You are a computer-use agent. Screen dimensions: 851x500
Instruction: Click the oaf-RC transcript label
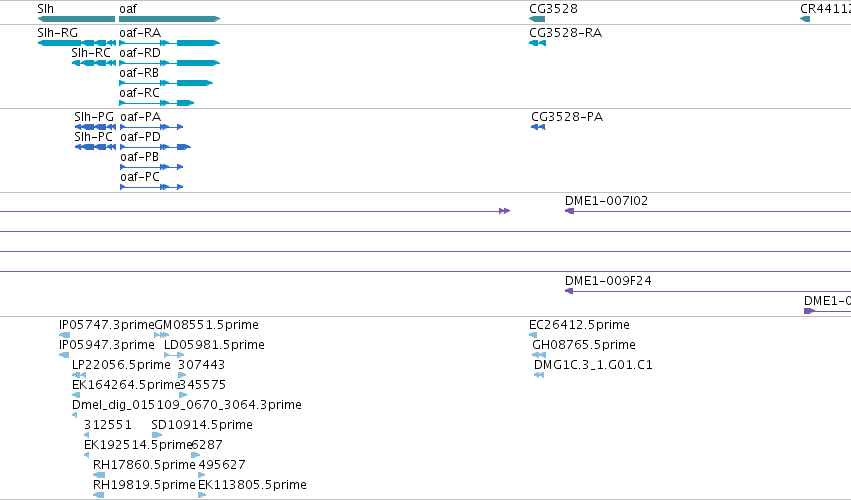139,93
